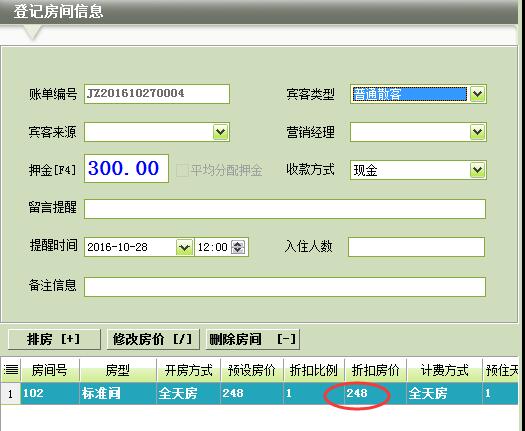This screenshot has height=431, width=525.
Task: Click the 折扣房价 column header
Action: point(375,370)
